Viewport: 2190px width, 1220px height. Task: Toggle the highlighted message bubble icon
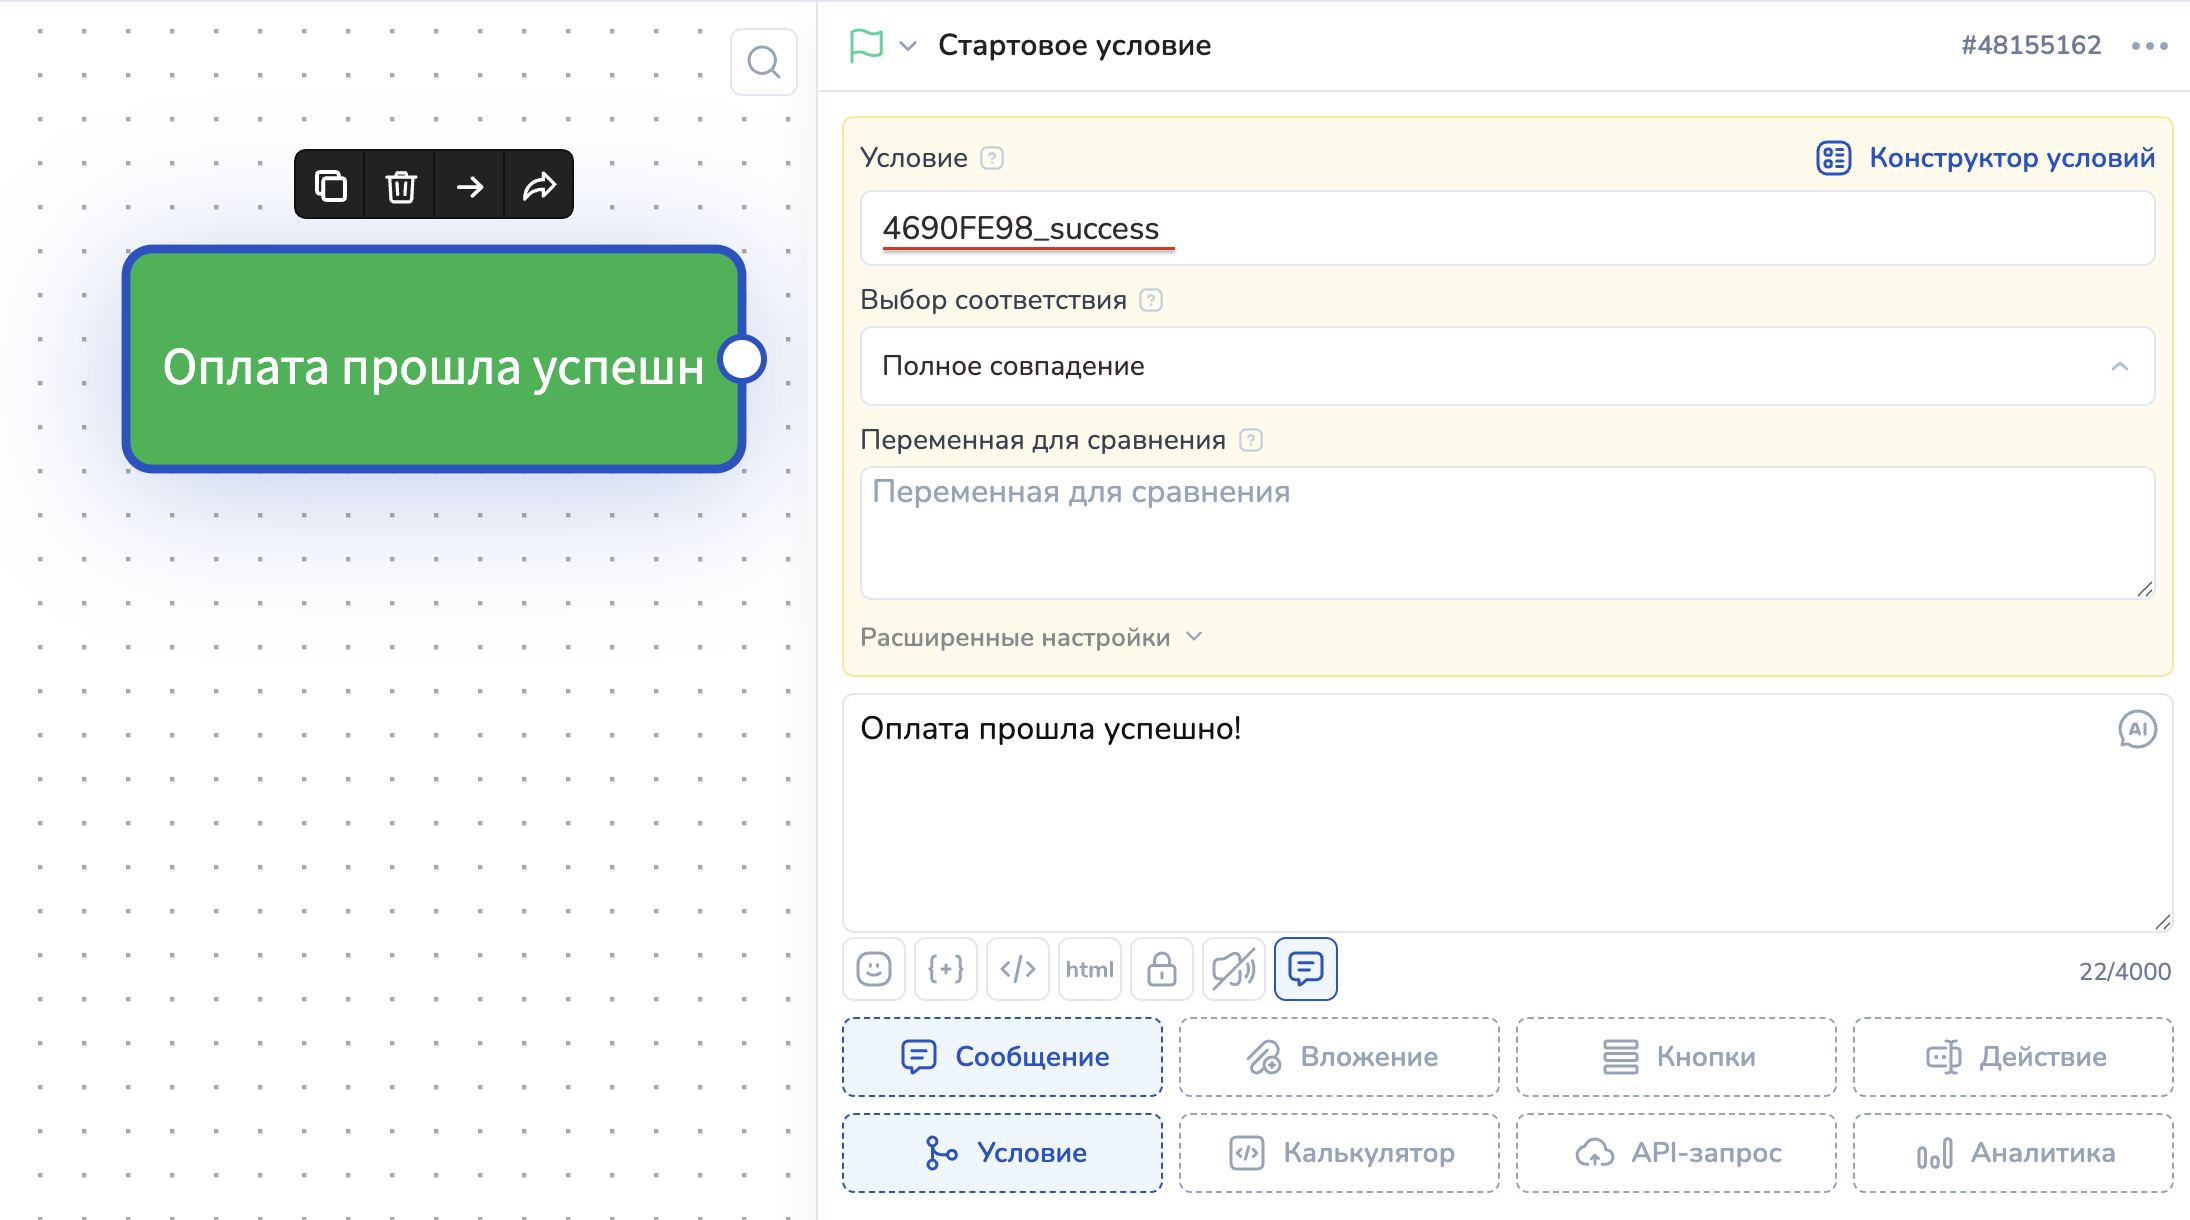1305,968
